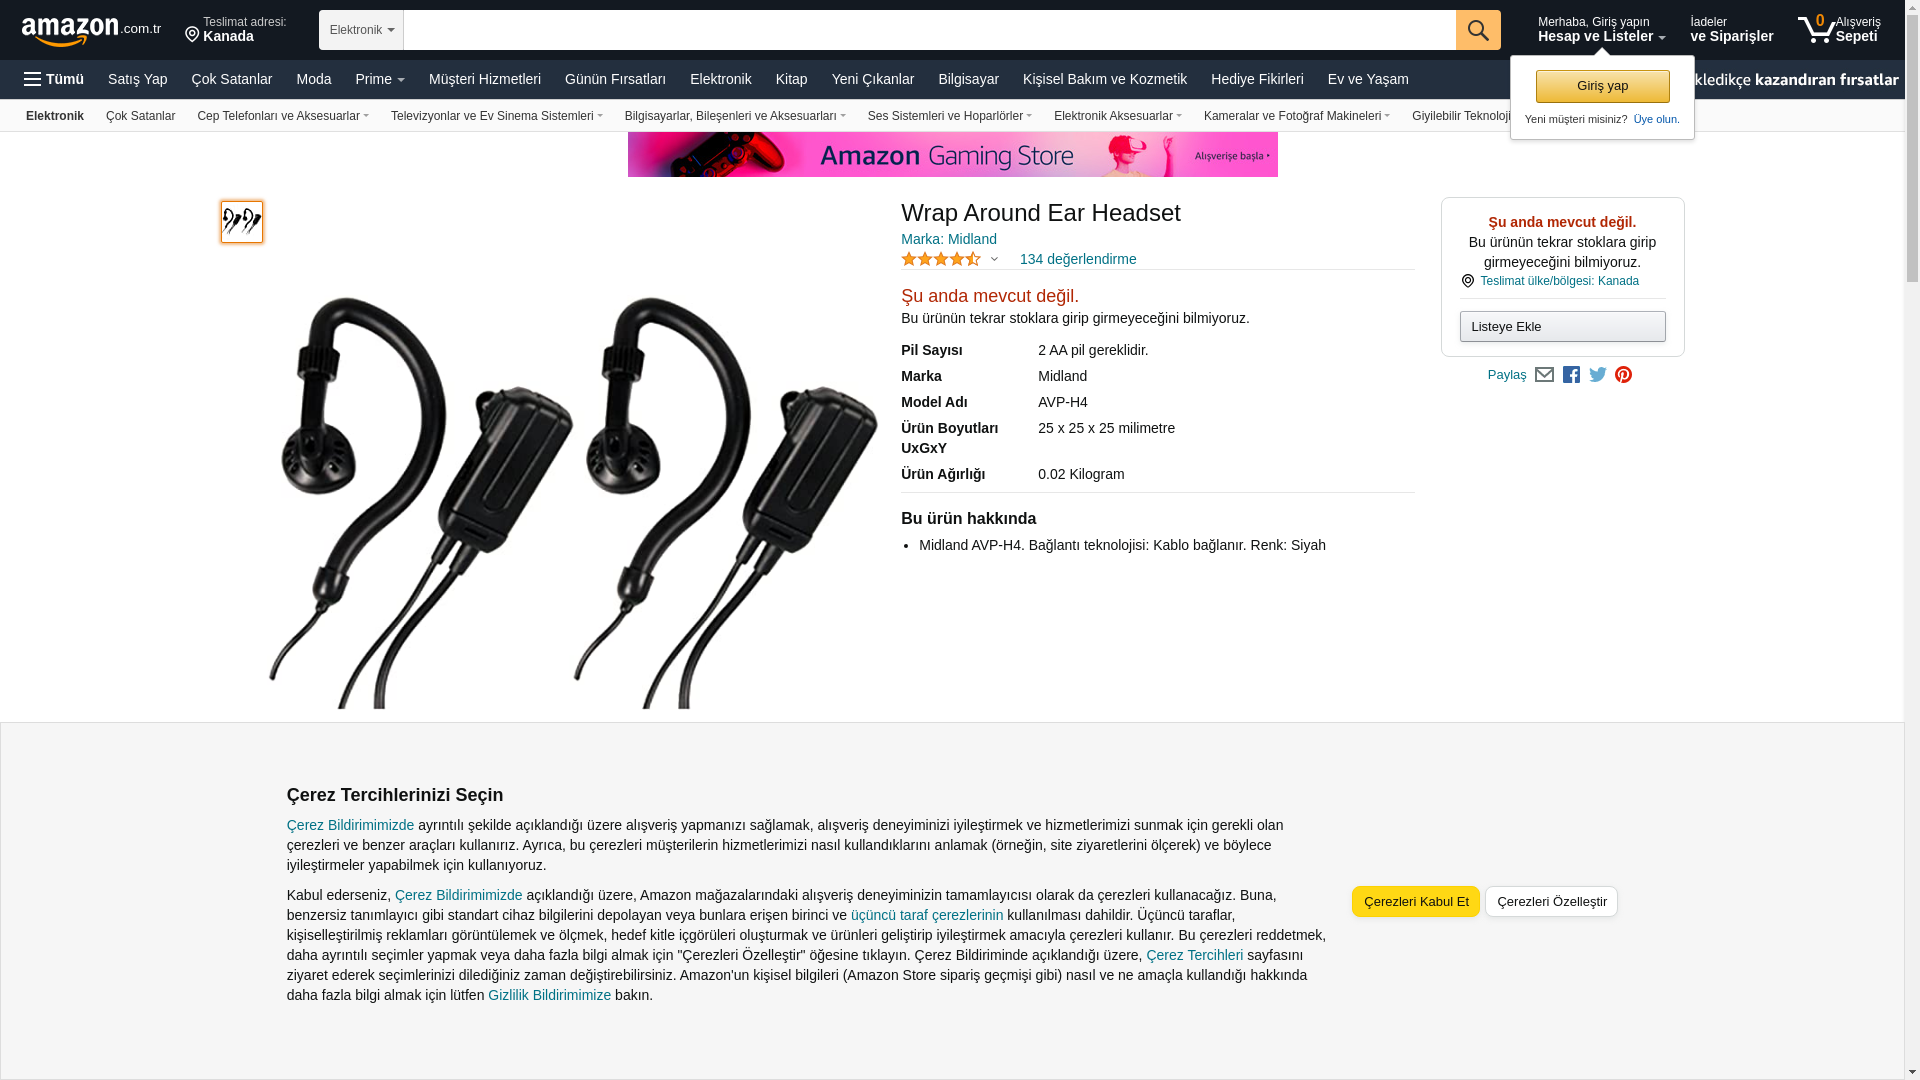
Task: Open the Moda navigation item
Action: coord(313,79)
